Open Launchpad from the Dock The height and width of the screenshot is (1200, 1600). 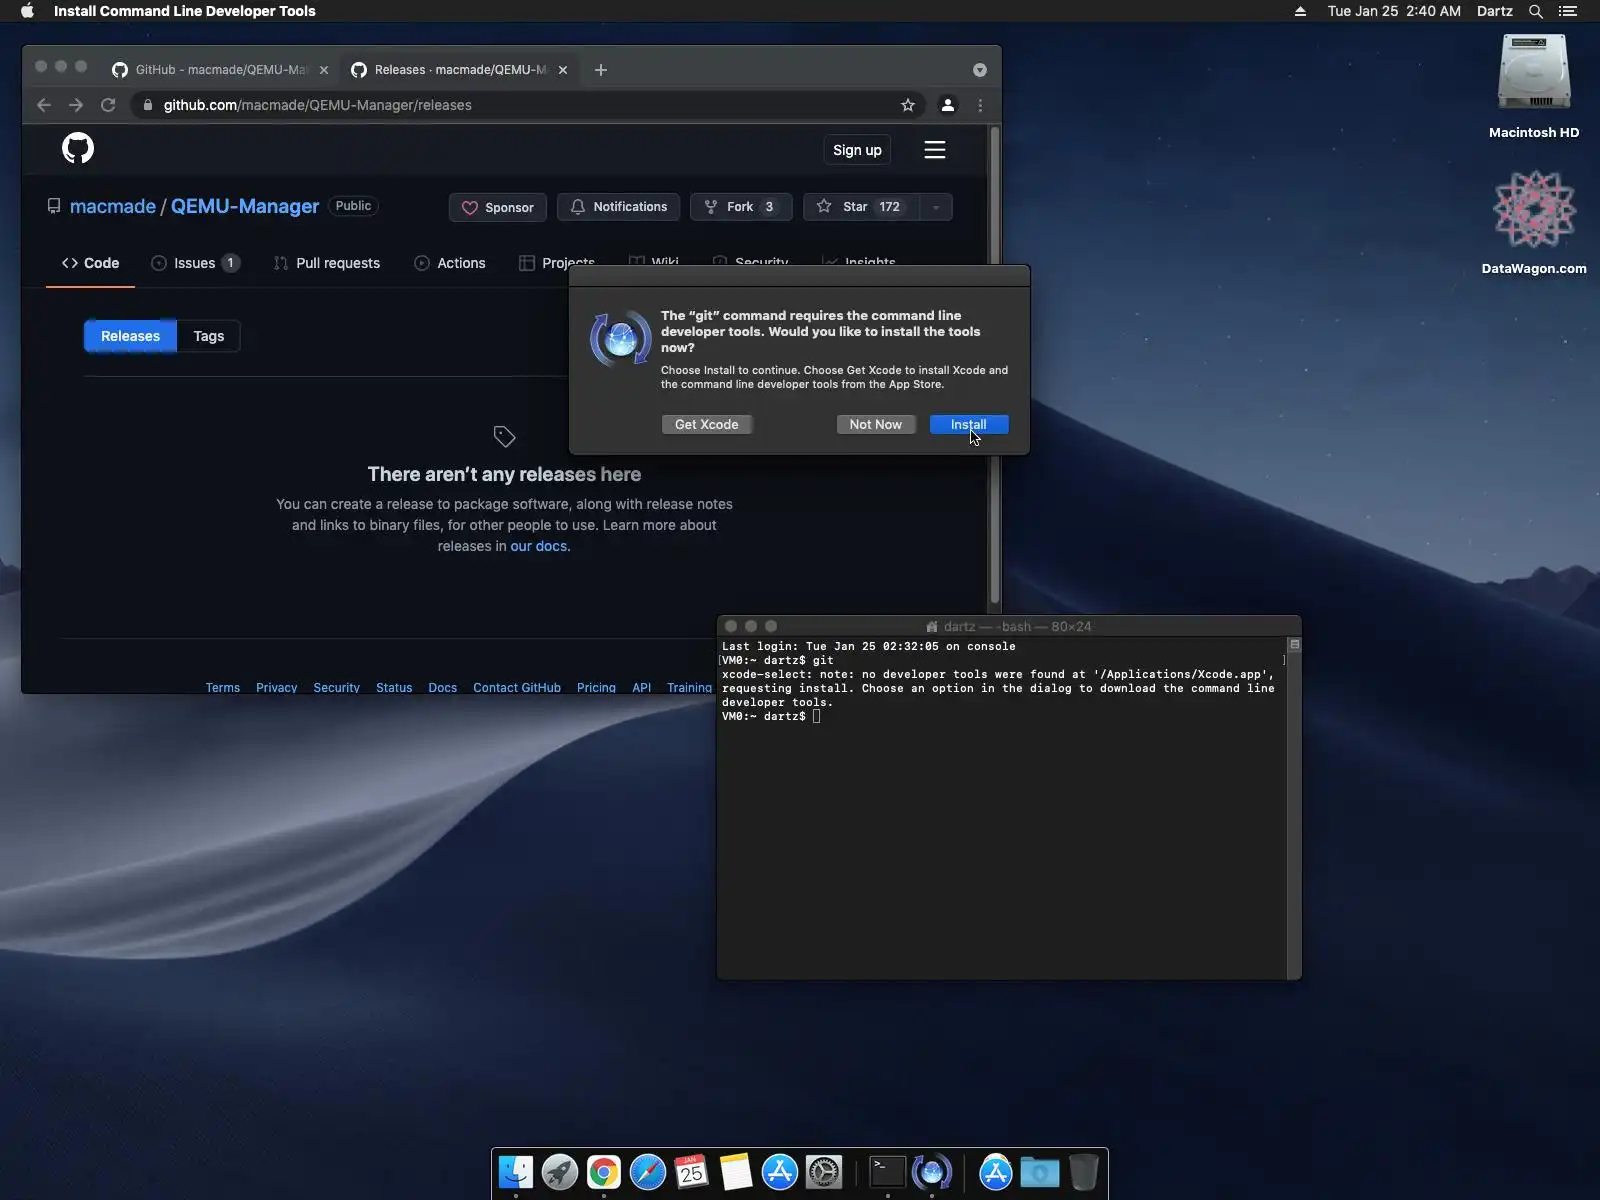560,1172
